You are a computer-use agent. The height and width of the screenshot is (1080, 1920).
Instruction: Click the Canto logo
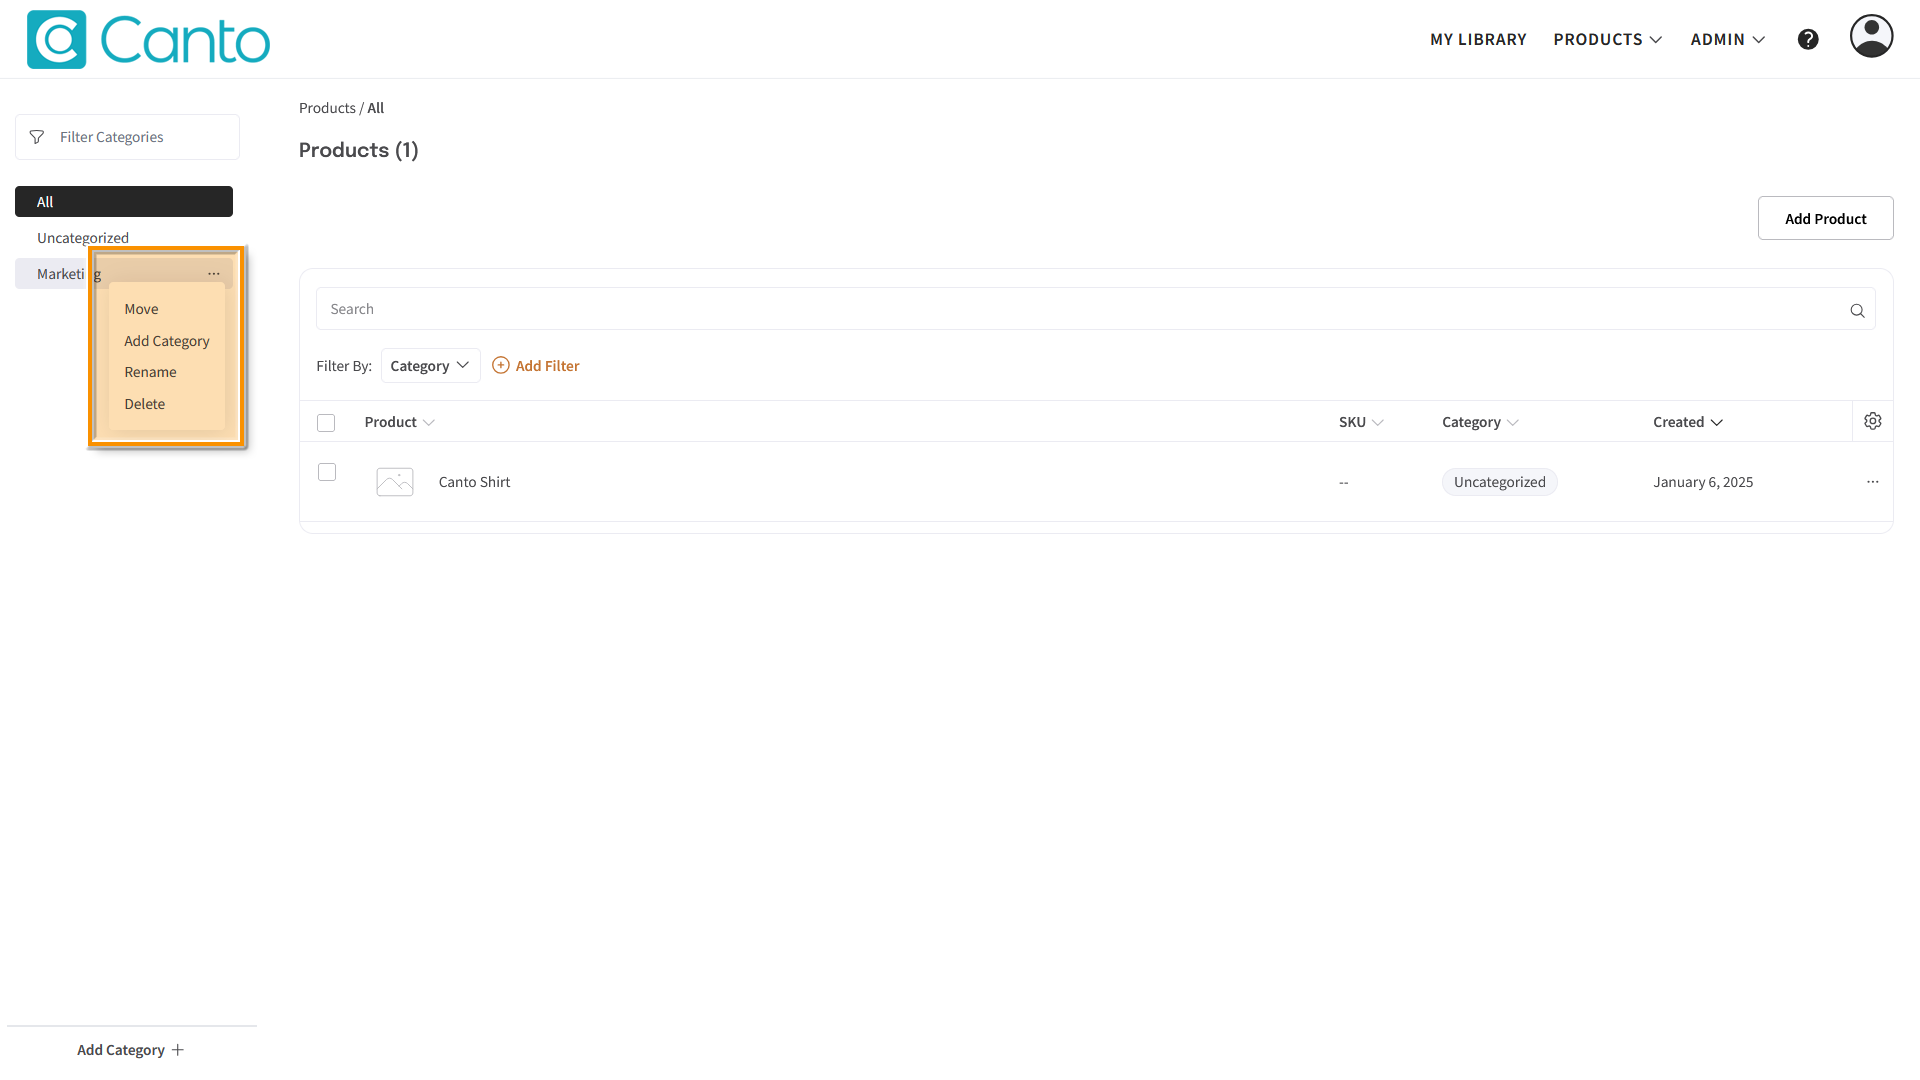click(x=148, y=39)
